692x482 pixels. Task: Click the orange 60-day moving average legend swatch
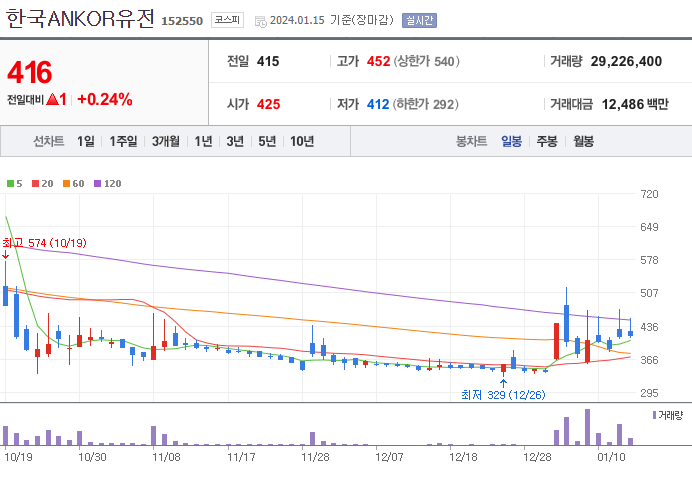tap(67, 184)
